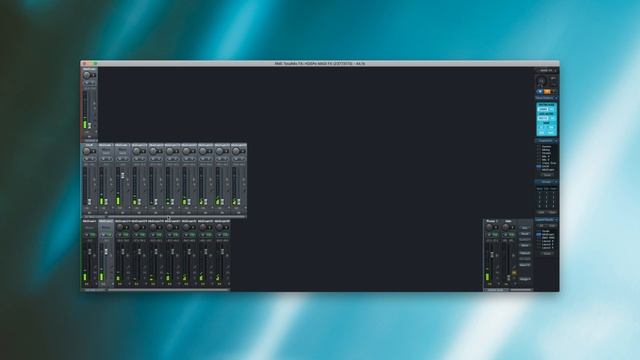Activate the Talkback button
This screenshot has width=640, height=360.
click(x=525, y=253)
